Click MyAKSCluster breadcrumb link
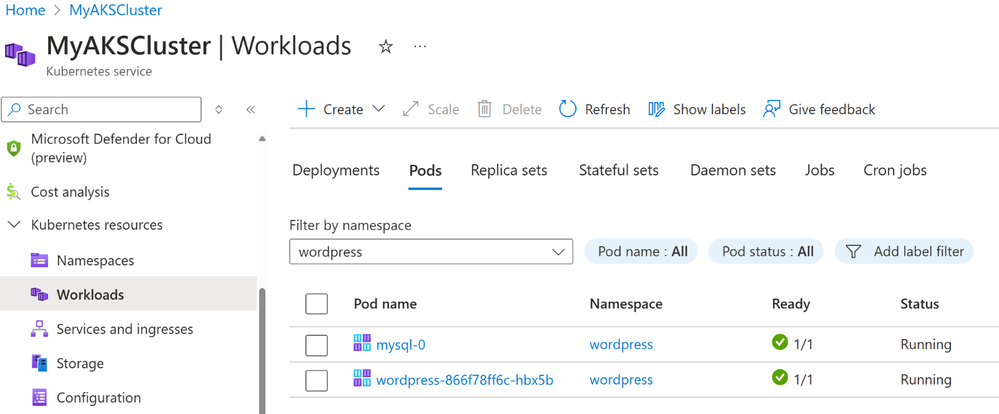The width and height of the screenshot is (999, 414). 115,10
